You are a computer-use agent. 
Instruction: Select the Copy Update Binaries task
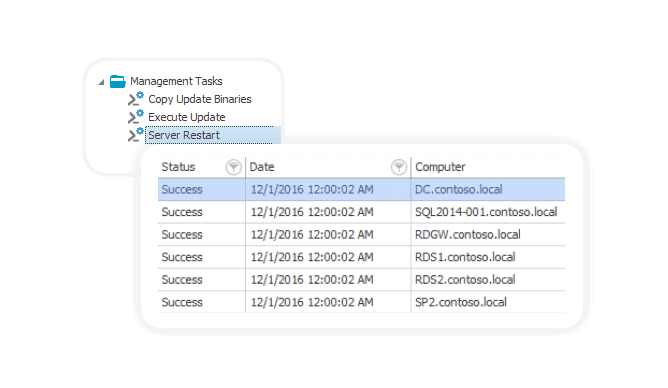(200, 99)
